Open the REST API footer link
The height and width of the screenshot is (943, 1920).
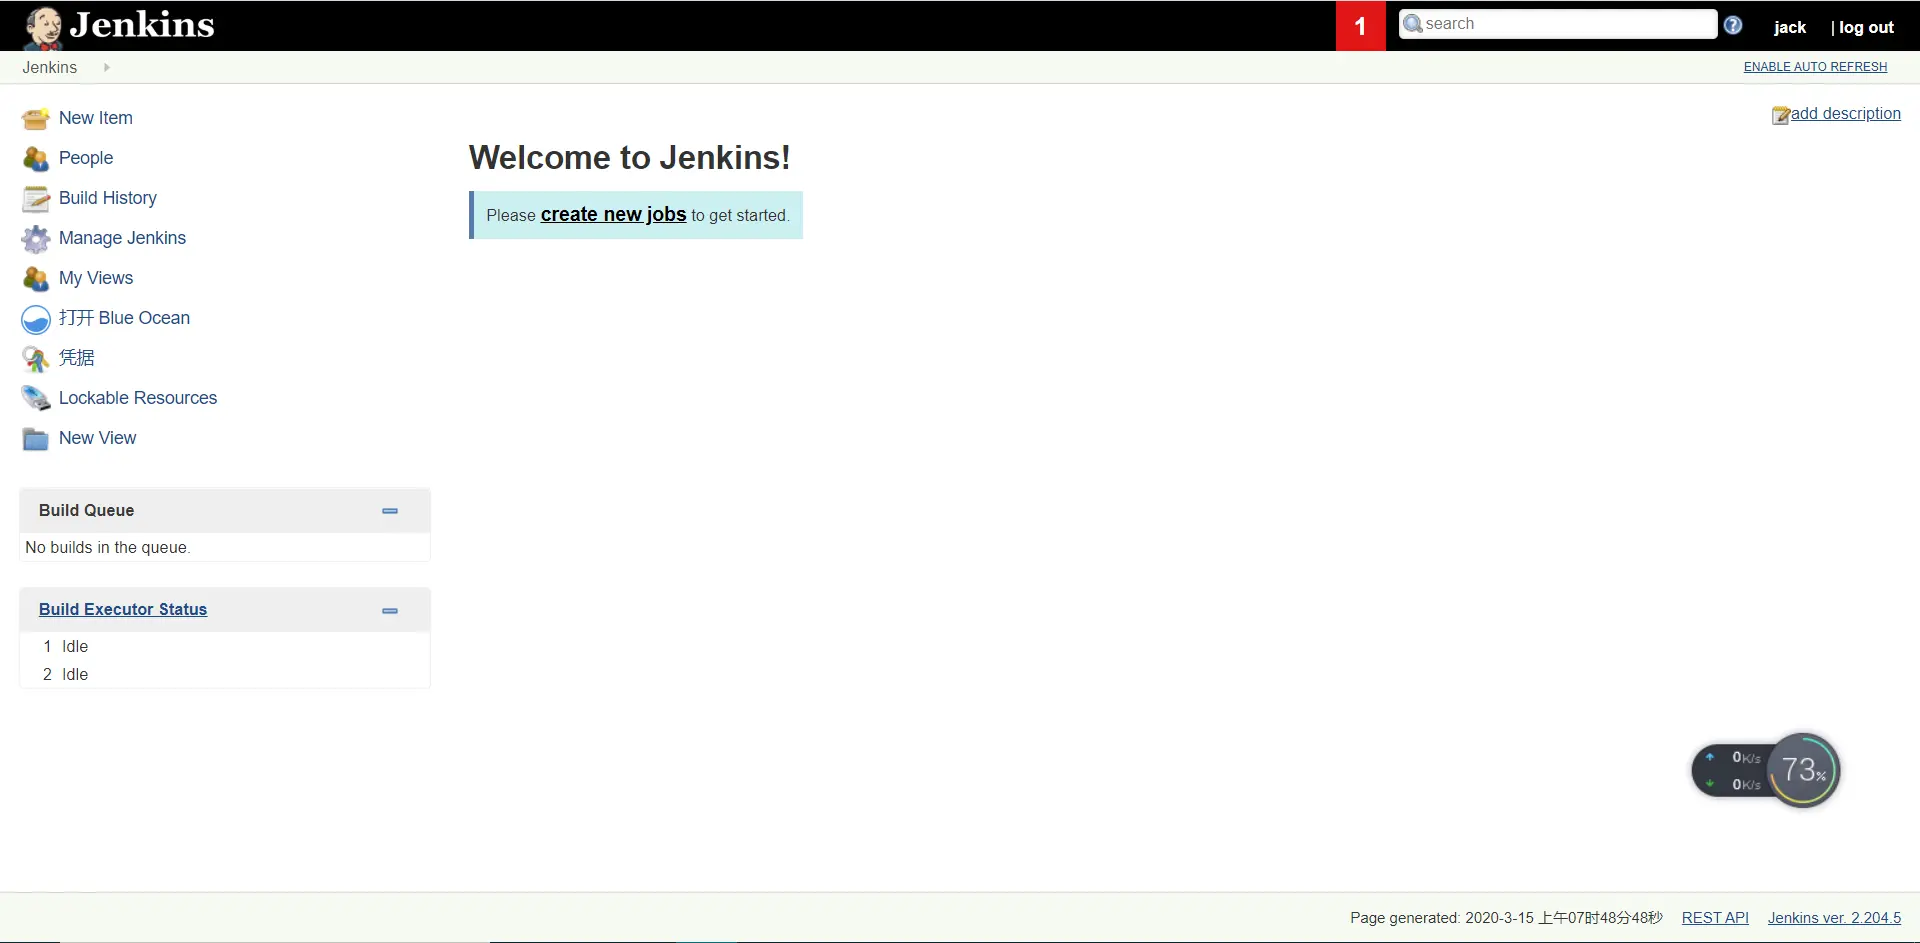coord(1715,918)
